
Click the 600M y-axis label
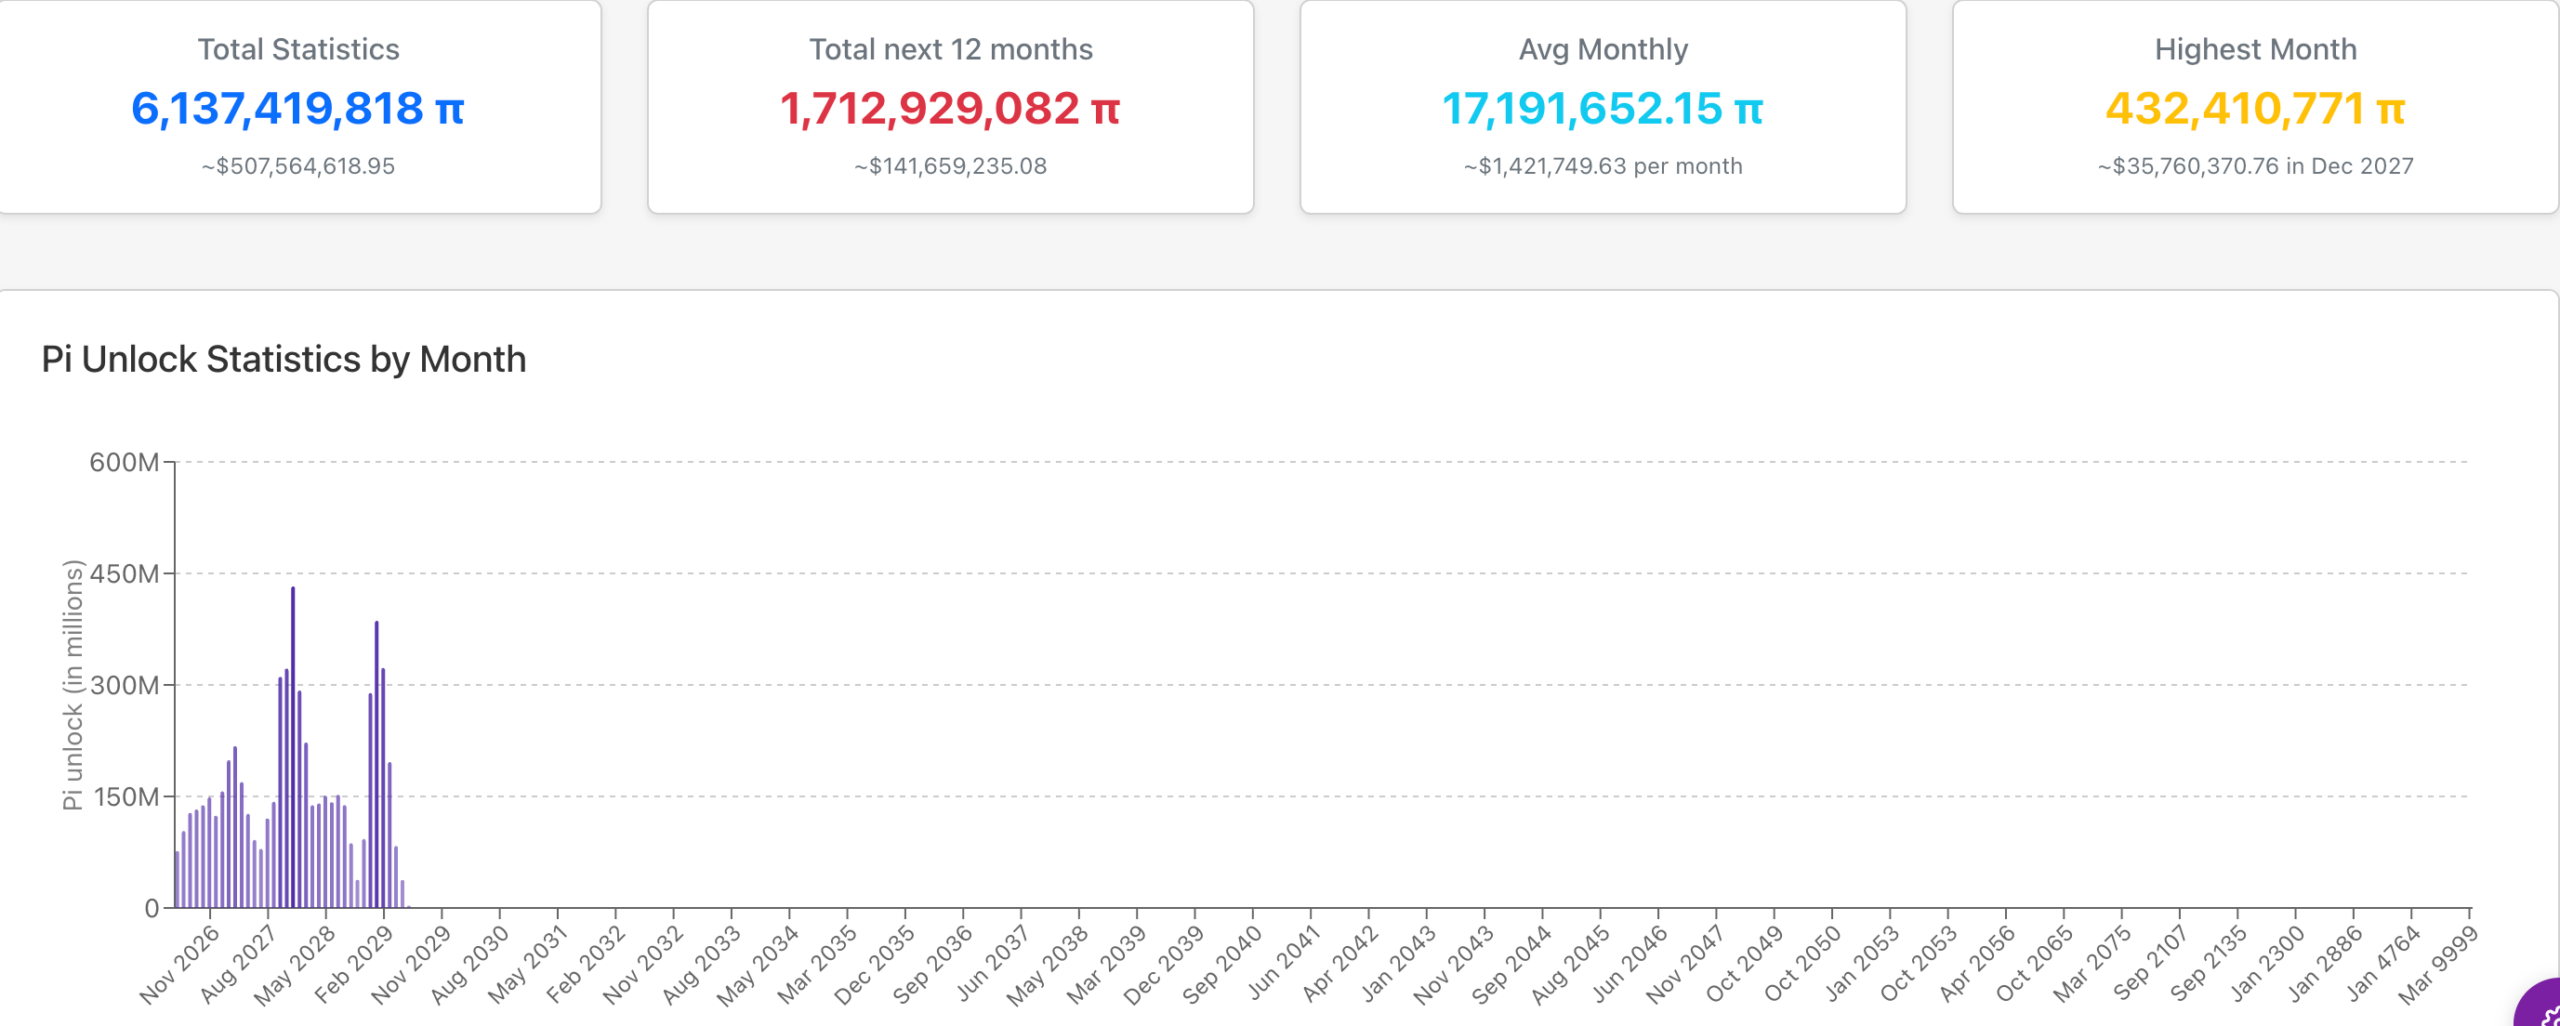coord(124,462)
